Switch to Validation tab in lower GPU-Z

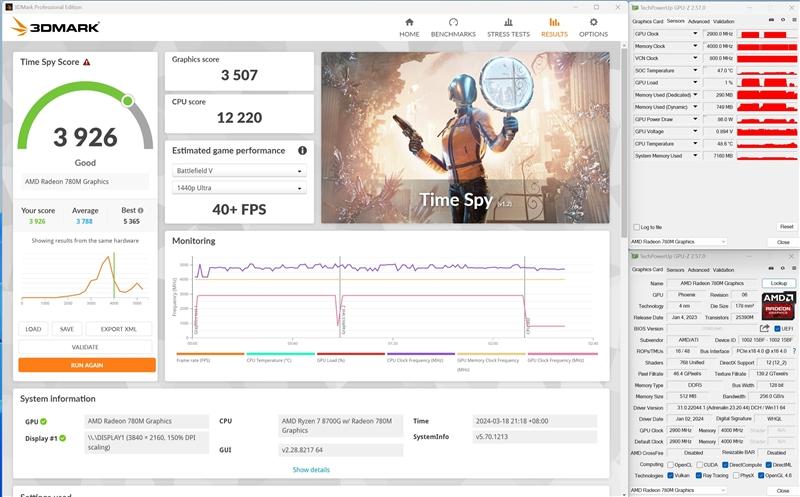tap(723, 269)
